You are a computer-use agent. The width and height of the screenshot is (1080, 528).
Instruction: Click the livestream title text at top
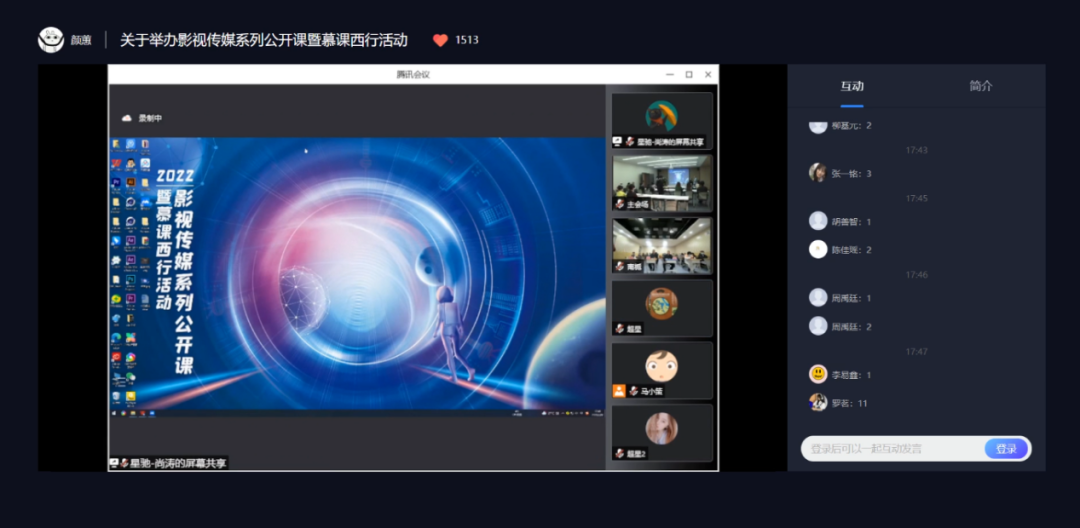(264, 40)
